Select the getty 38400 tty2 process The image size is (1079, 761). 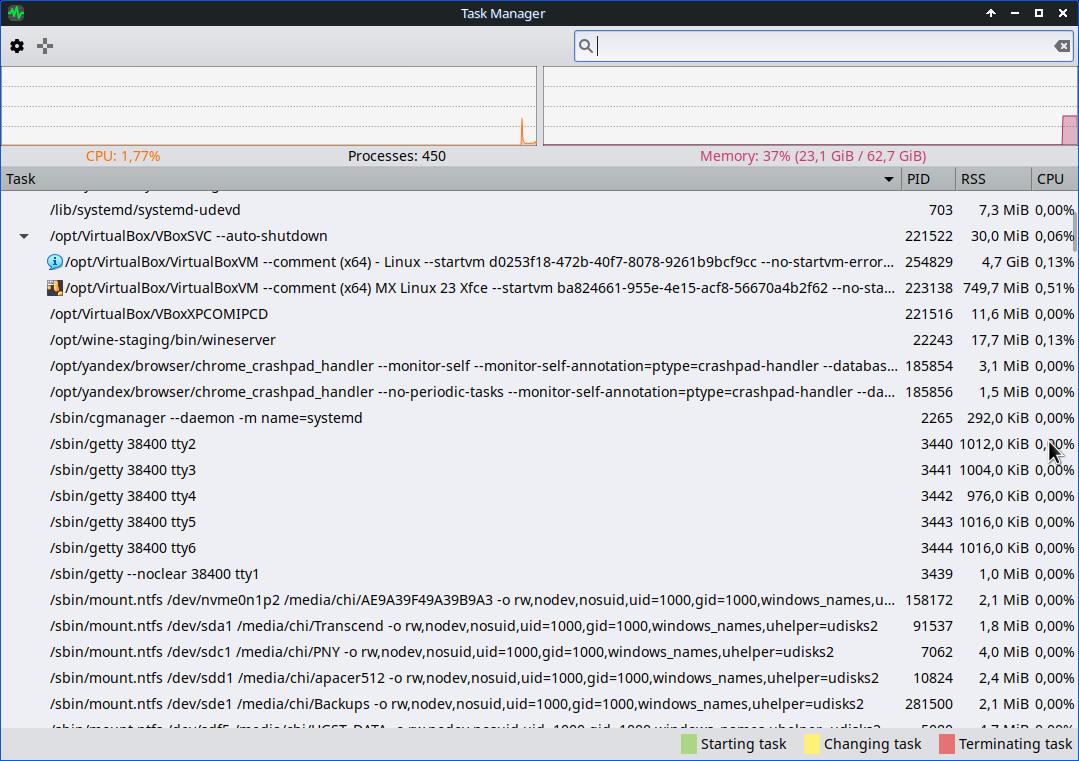click(537, 444)
